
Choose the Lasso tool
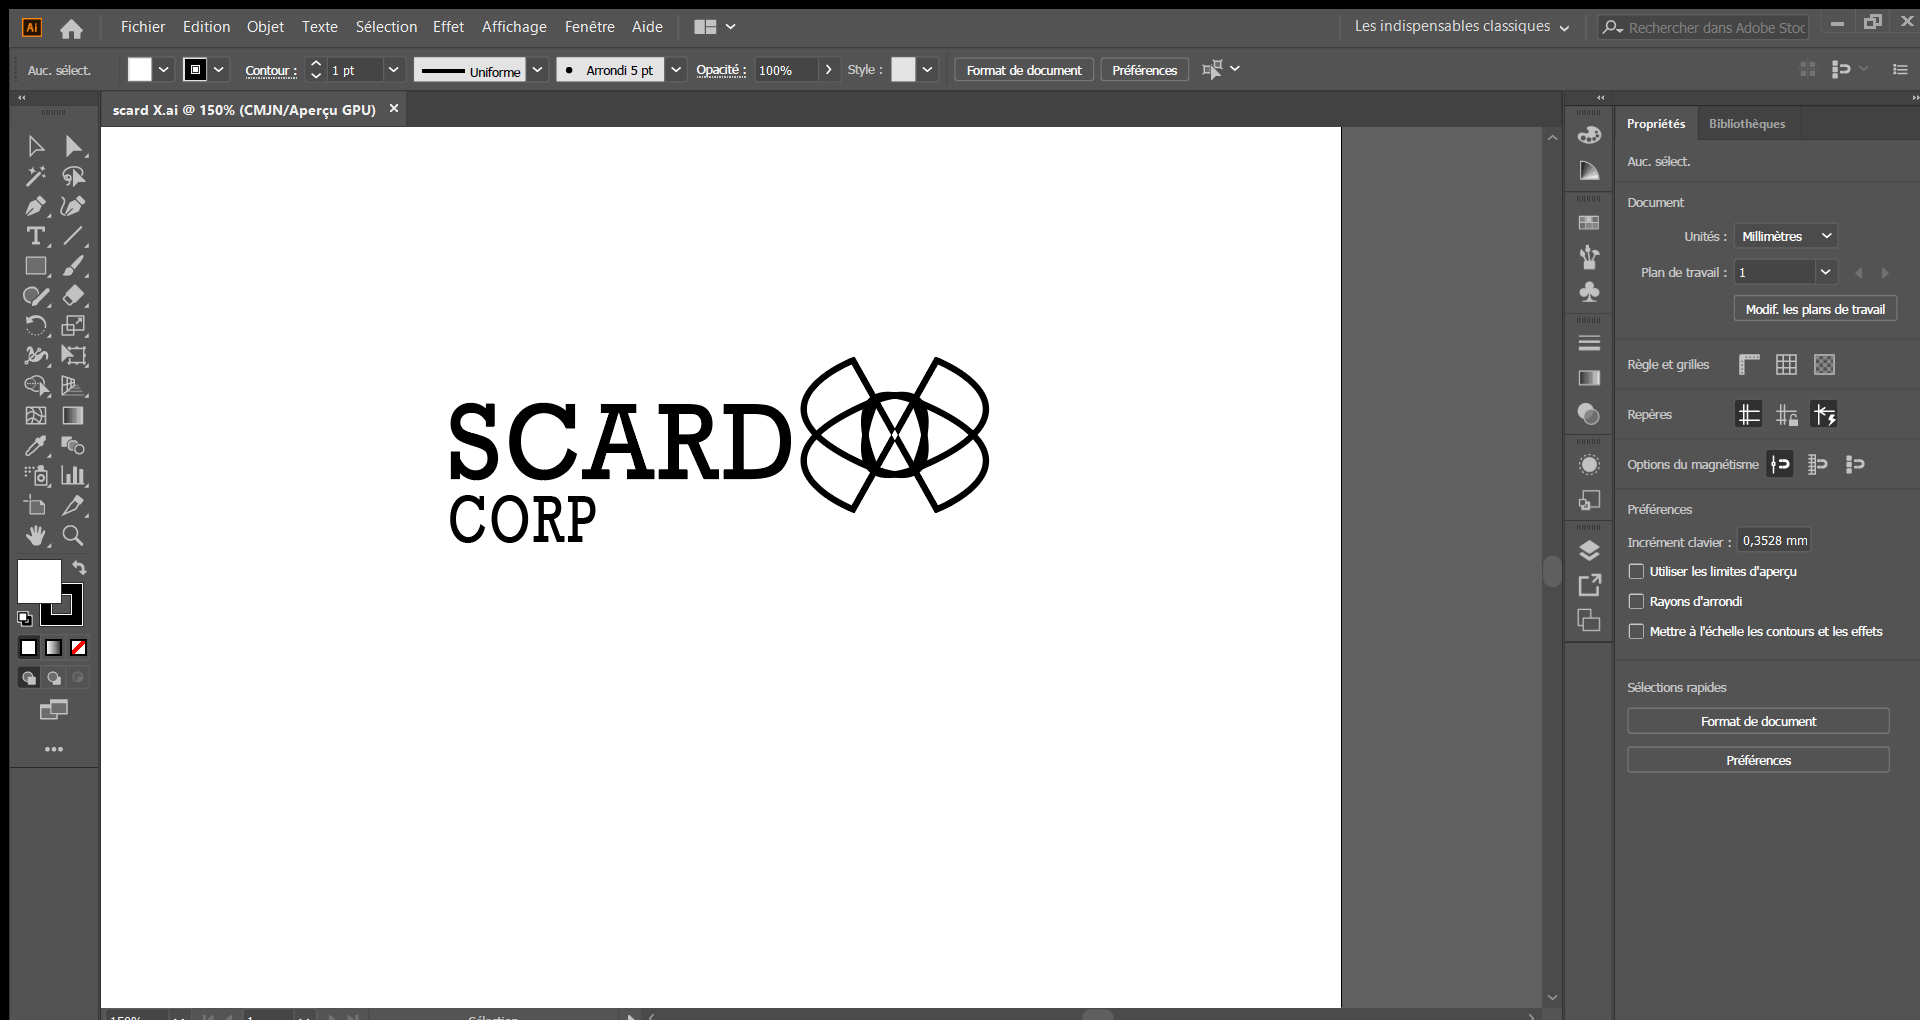tap(74, 177)
